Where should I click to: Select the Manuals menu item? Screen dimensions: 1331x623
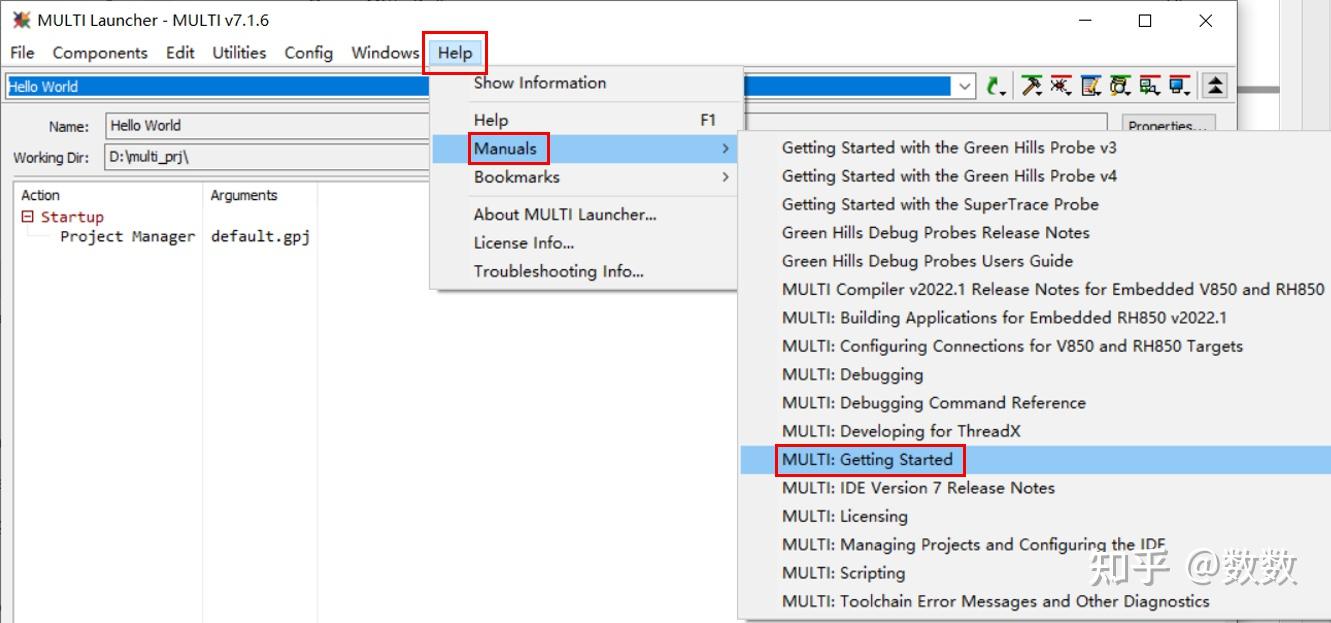coord(586,149)
